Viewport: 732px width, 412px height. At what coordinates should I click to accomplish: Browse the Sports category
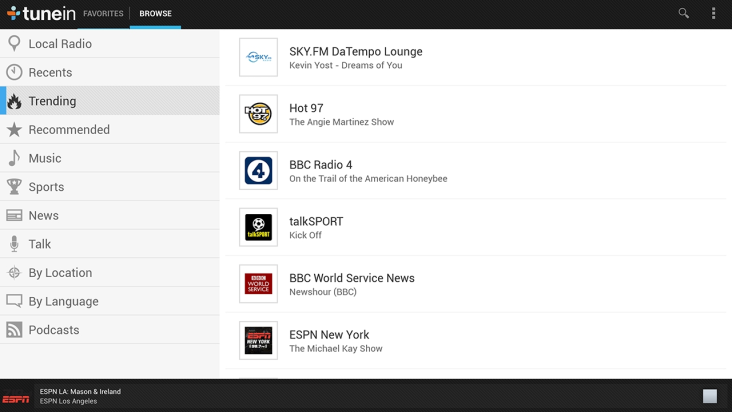pyautogui.click(x=110, y=187)
